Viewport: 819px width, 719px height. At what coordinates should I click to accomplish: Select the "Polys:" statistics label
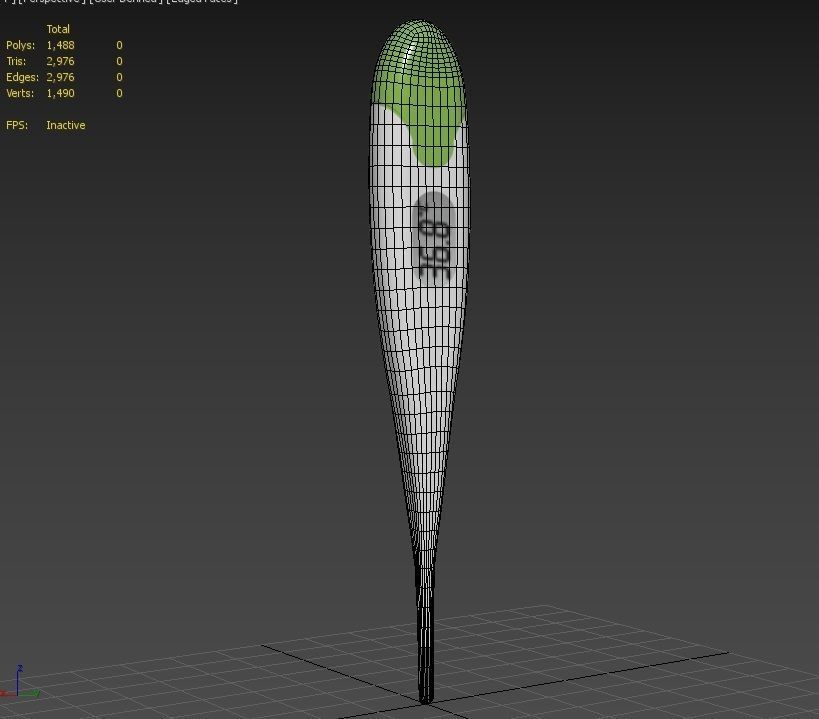click(x=20, y=45)
